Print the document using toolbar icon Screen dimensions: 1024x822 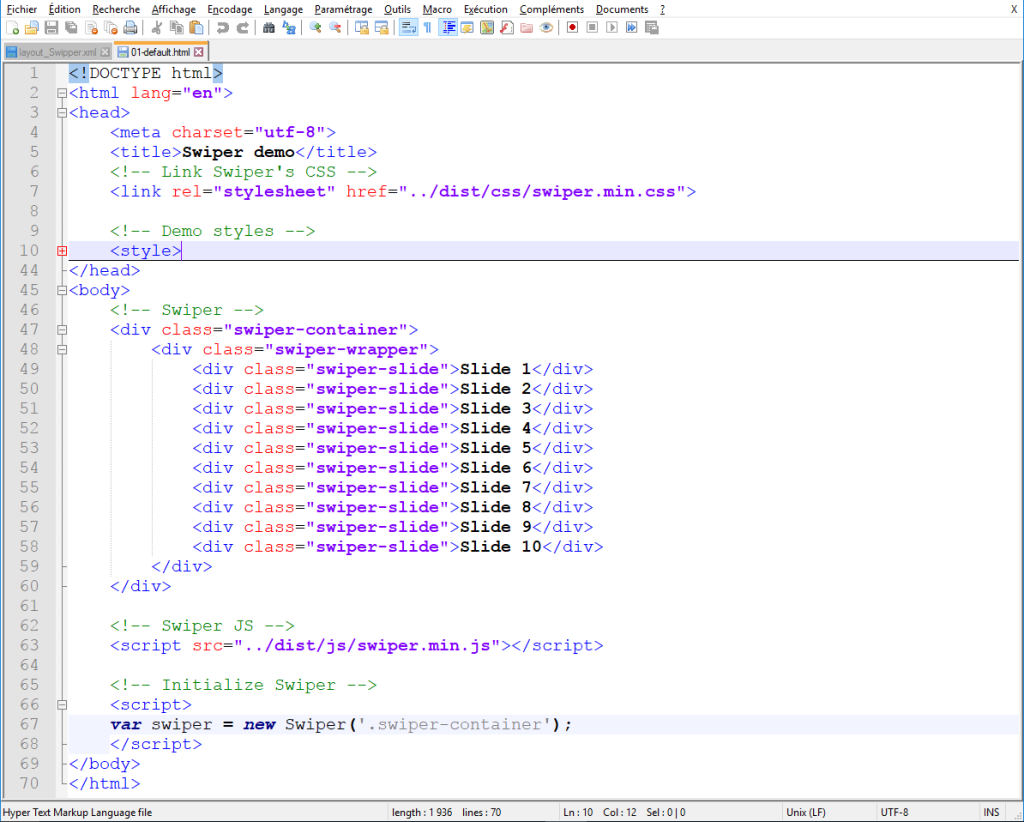click(131, 27)
